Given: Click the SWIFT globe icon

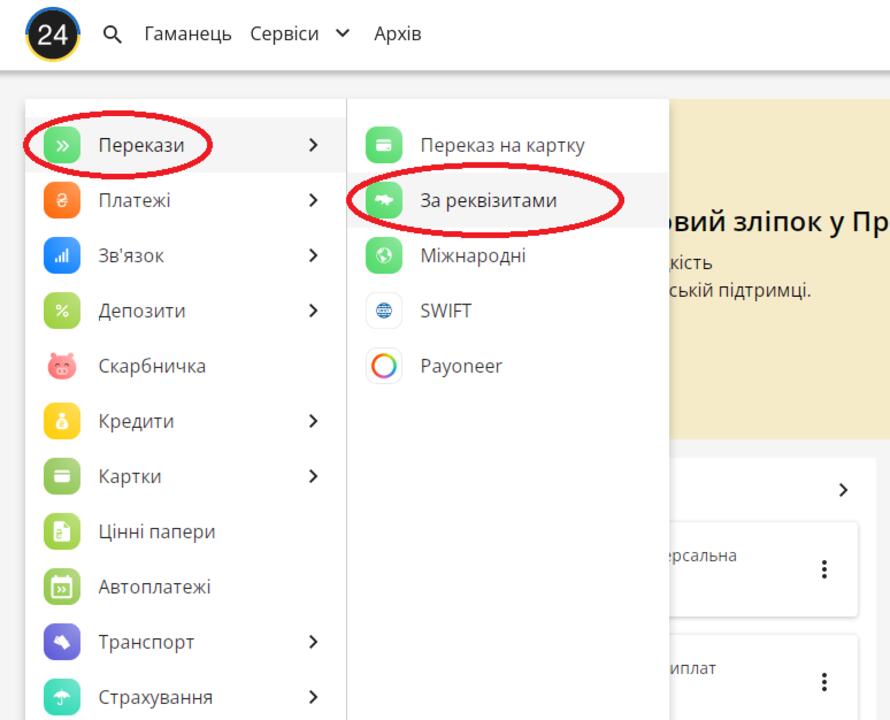Looking at the screenshot, I should (x=384, y=311).
